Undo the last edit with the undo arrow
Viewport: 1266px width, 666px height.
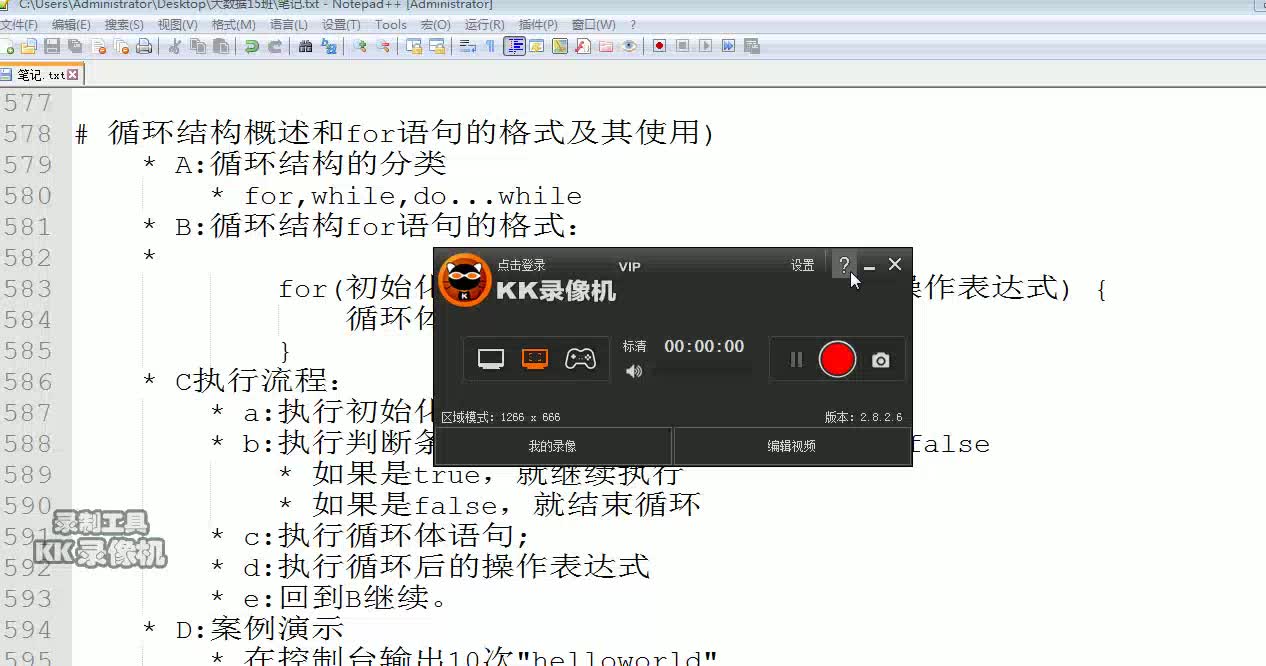click(x=253, y=45)
